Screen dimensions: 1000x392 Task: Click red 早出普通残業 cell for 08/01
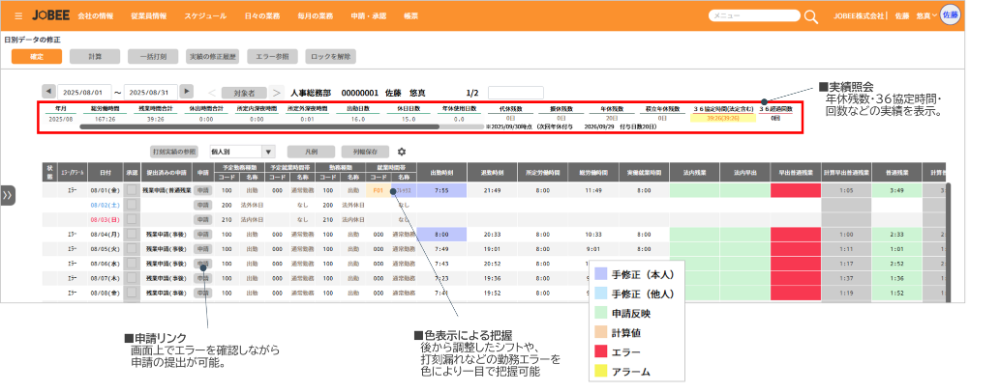(x=795, y=190)
